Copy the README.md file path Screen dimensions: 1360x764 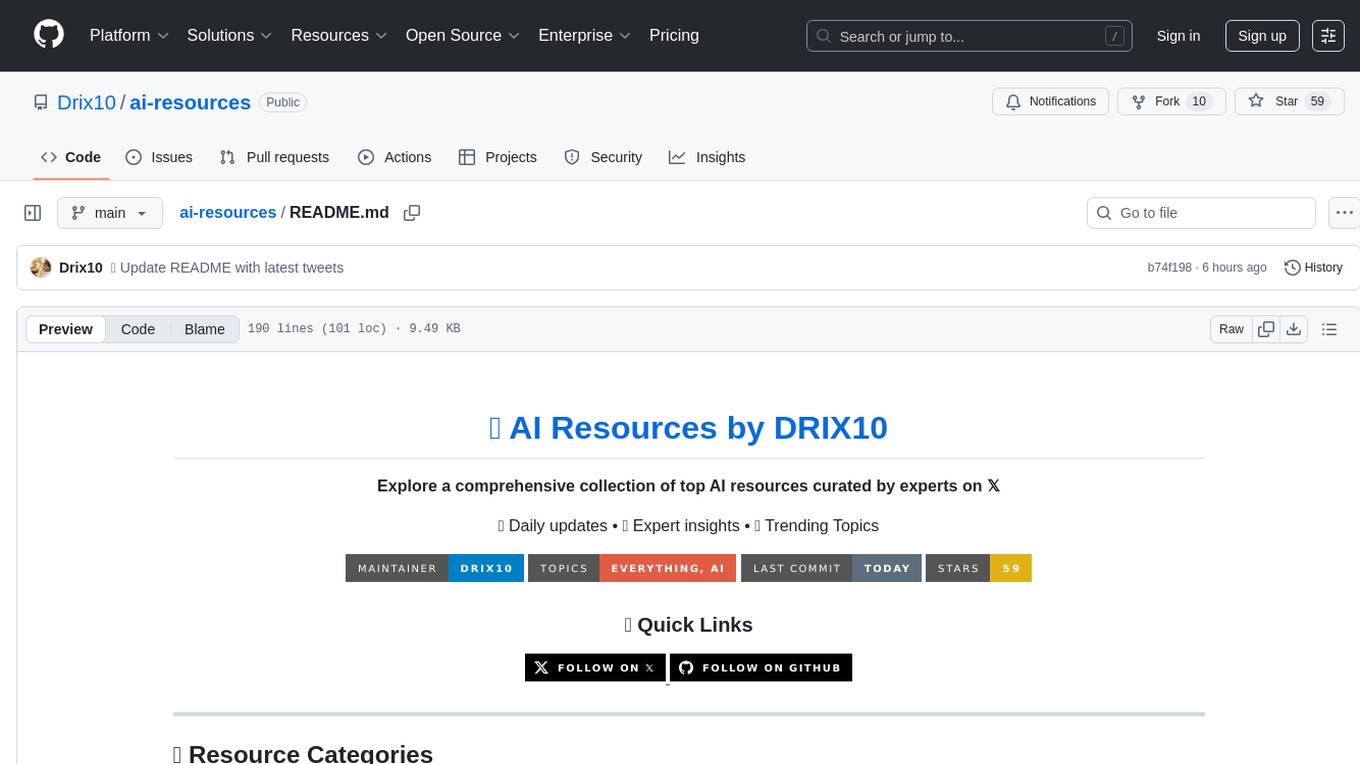(411, 212)
